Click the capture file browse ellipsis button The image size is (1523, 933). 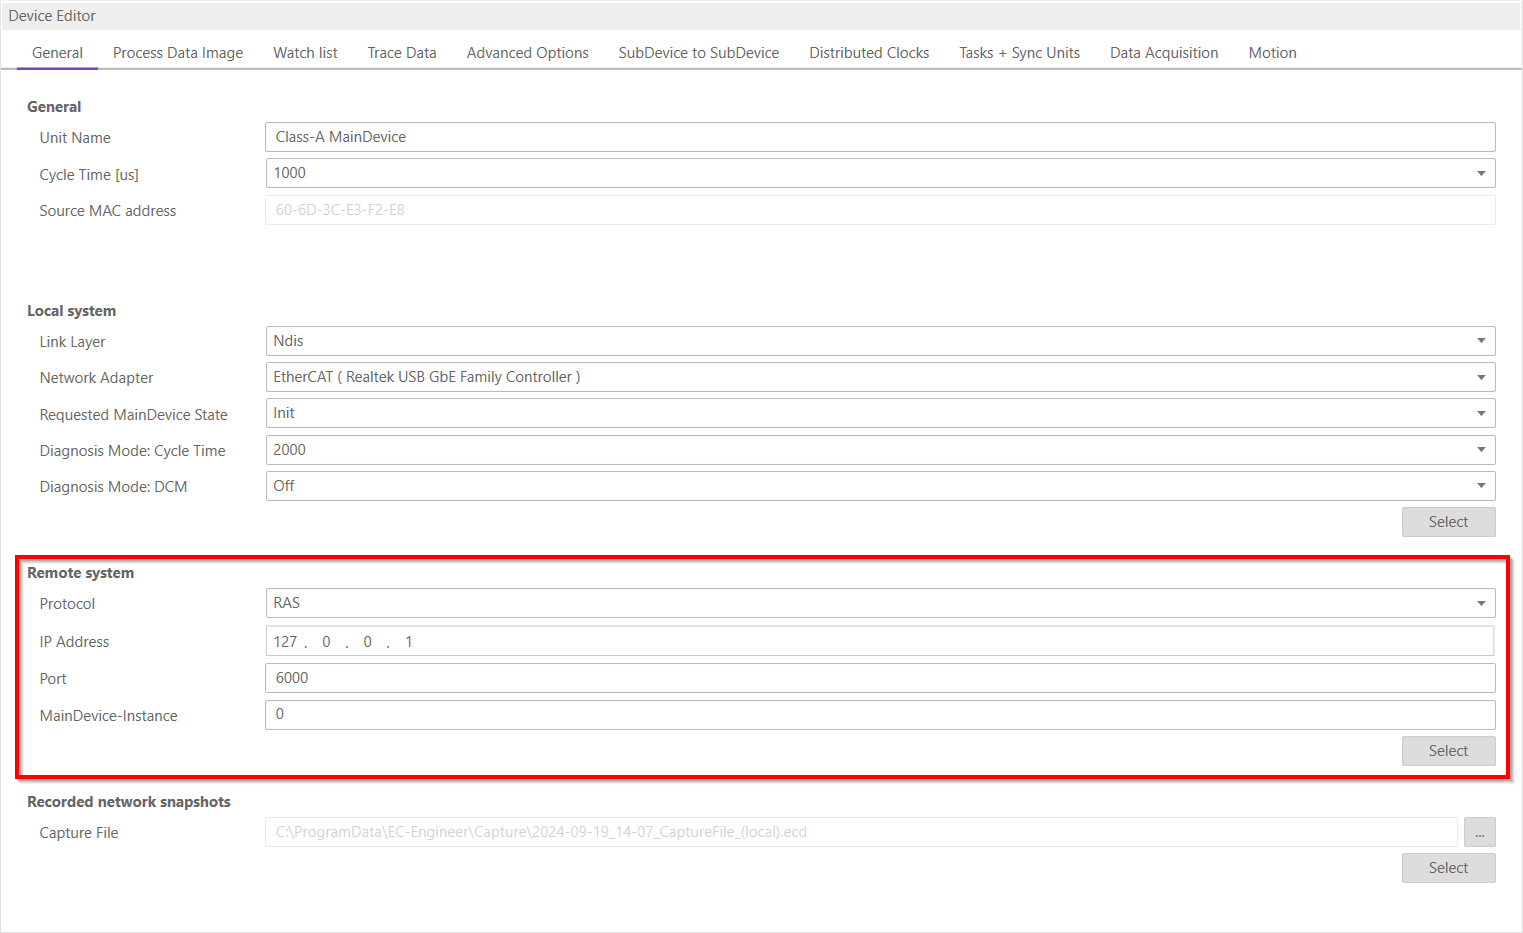click(x=1479, y=832)
